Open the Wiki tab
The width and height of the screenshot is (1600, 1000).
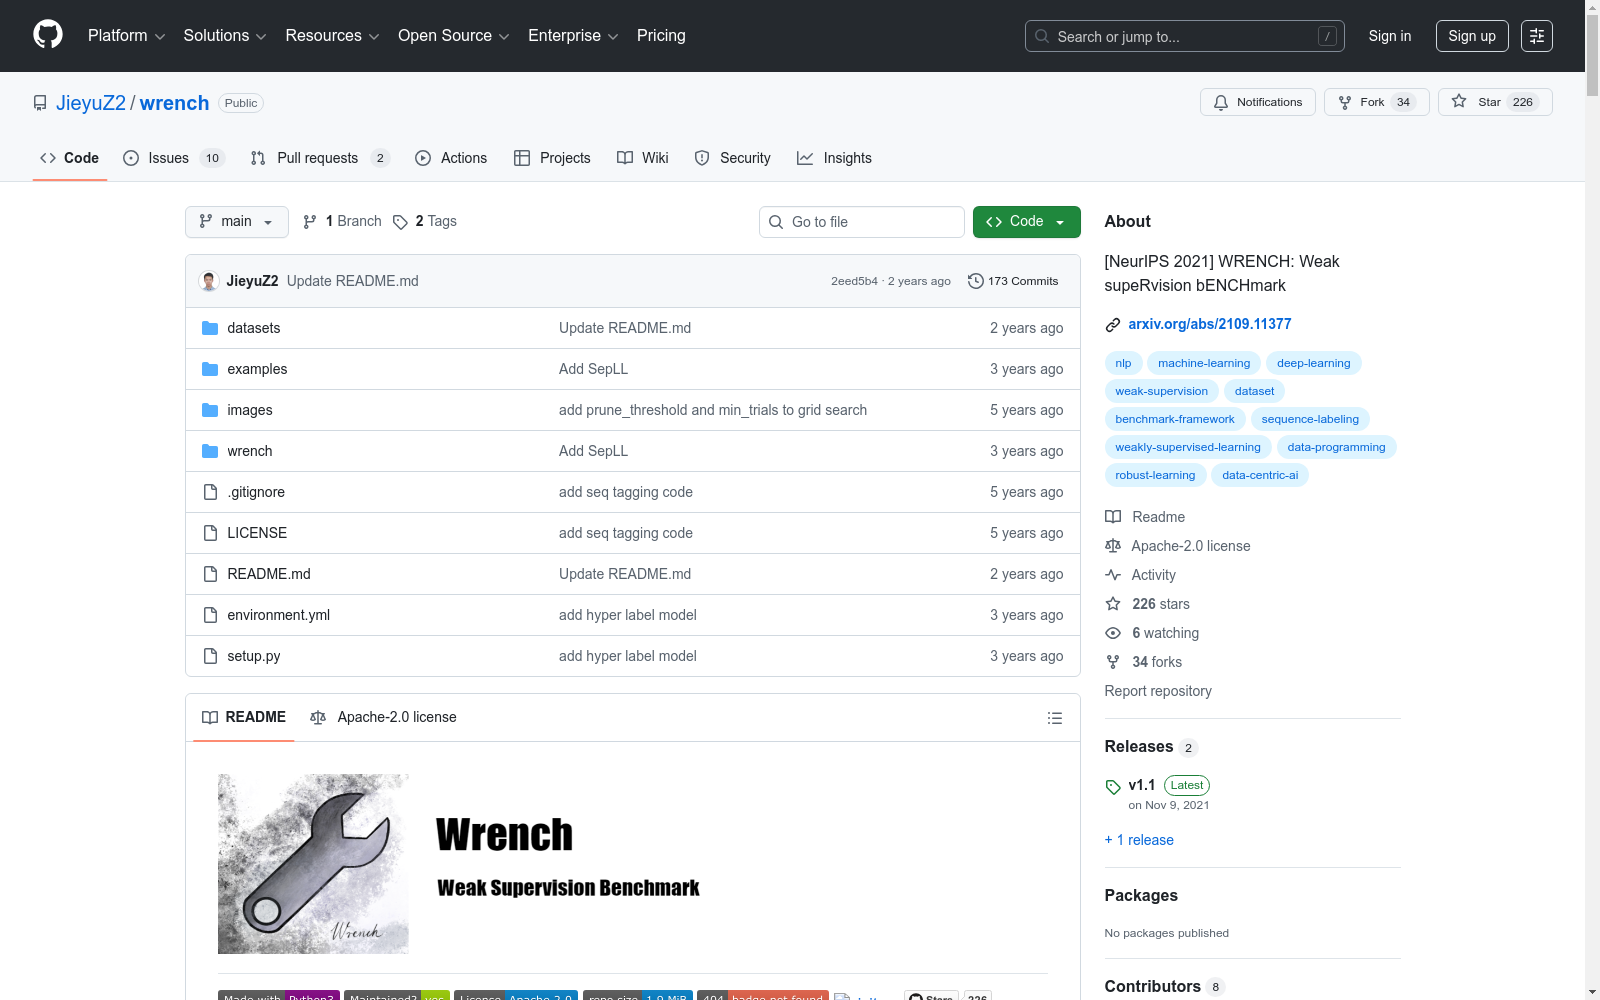[643, 158]
